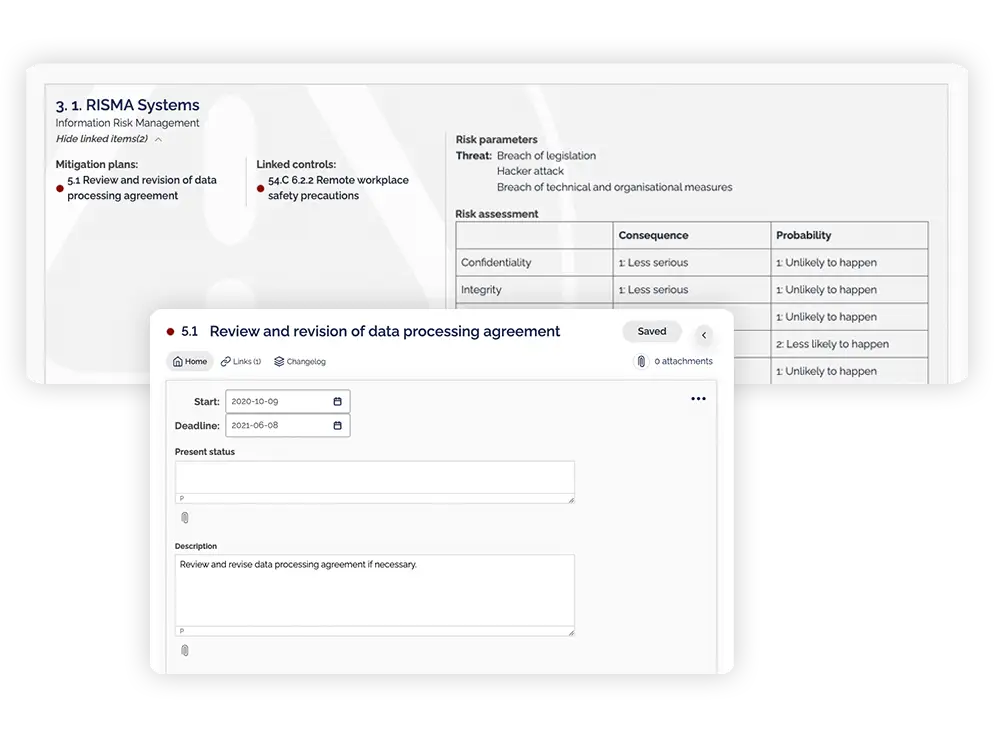This screenshot has width=1000, height=750.
Task: Click the layers icon in Changelog tab
Action: tap(279, 362)
